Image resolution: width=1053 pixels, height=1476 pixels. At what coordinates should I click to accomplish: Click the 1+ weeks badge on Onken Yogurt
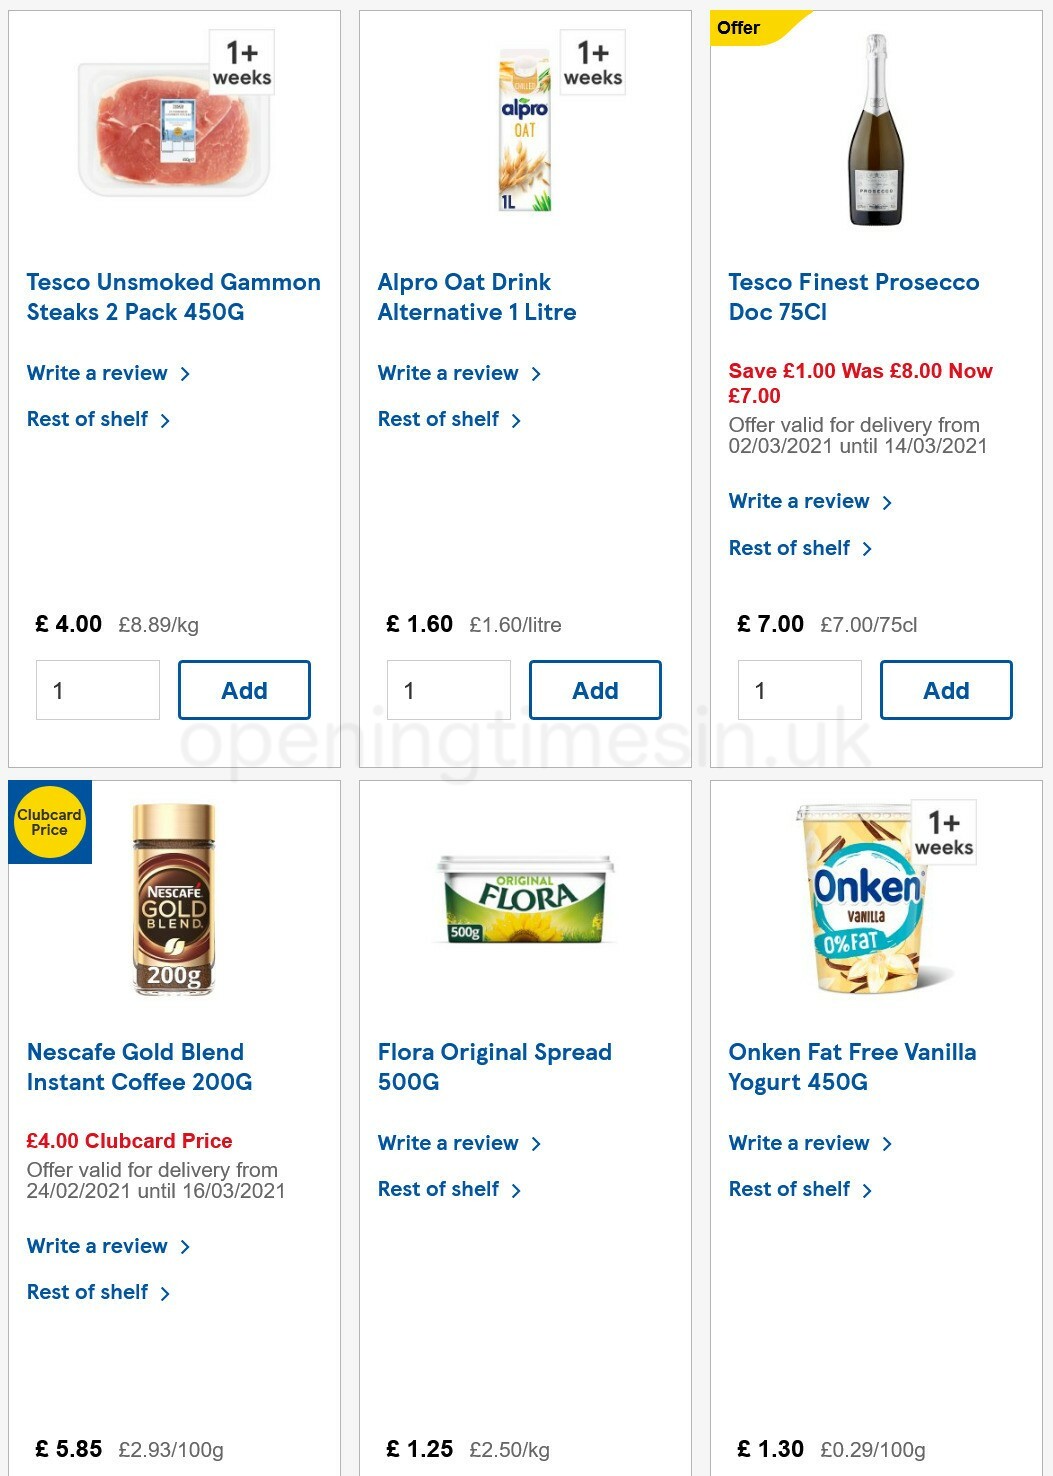(x=943, y=832)
